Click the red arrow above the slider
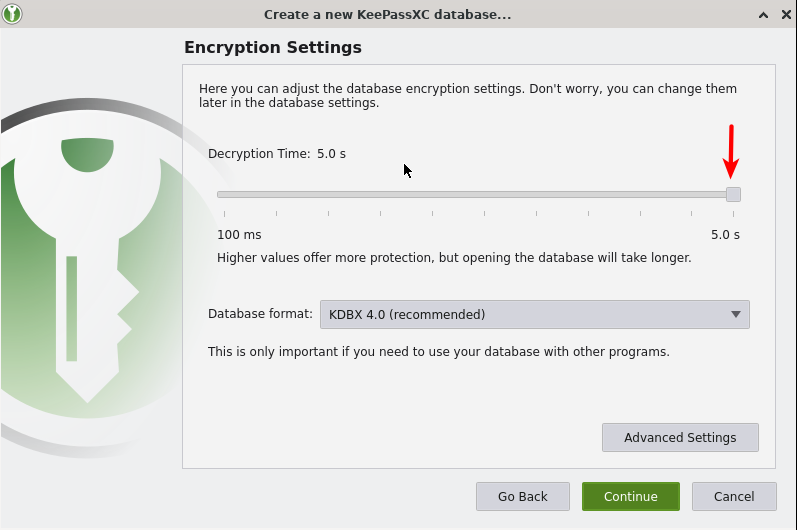Image resolution: width=797 pixels, height=530 pixels. [731, 150]
